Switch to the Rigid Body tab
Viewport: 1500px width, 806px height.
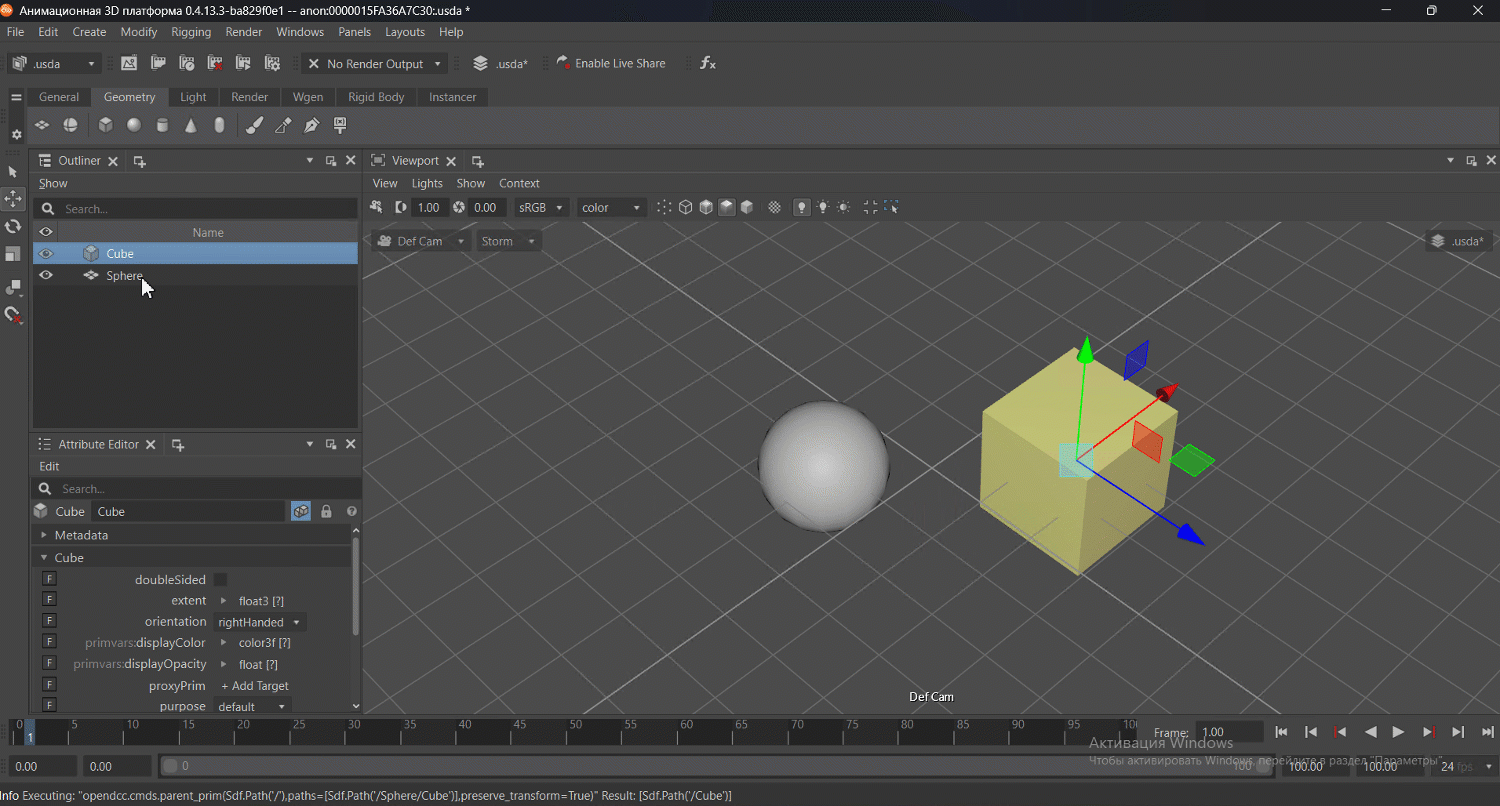[376, 97]
